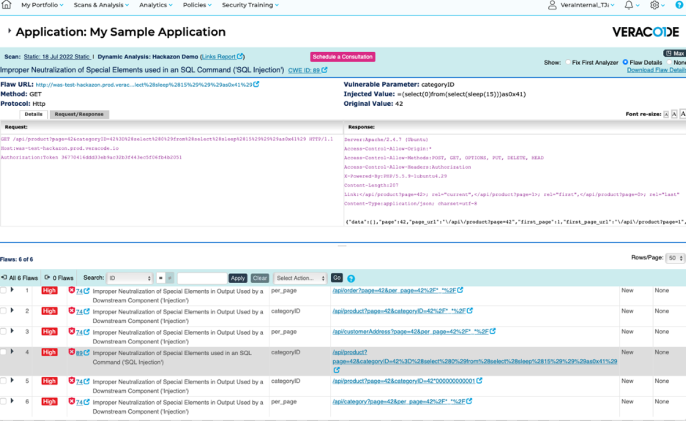
Task: Check the checkbox for flaw row 2
Action: (x=3, y=311)
